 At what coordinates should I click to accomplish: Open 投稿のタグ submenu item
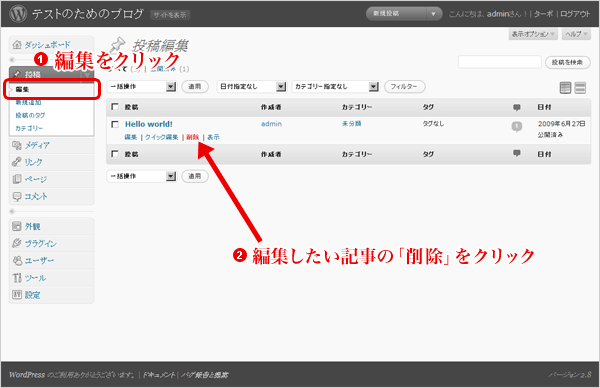[30, 115]
